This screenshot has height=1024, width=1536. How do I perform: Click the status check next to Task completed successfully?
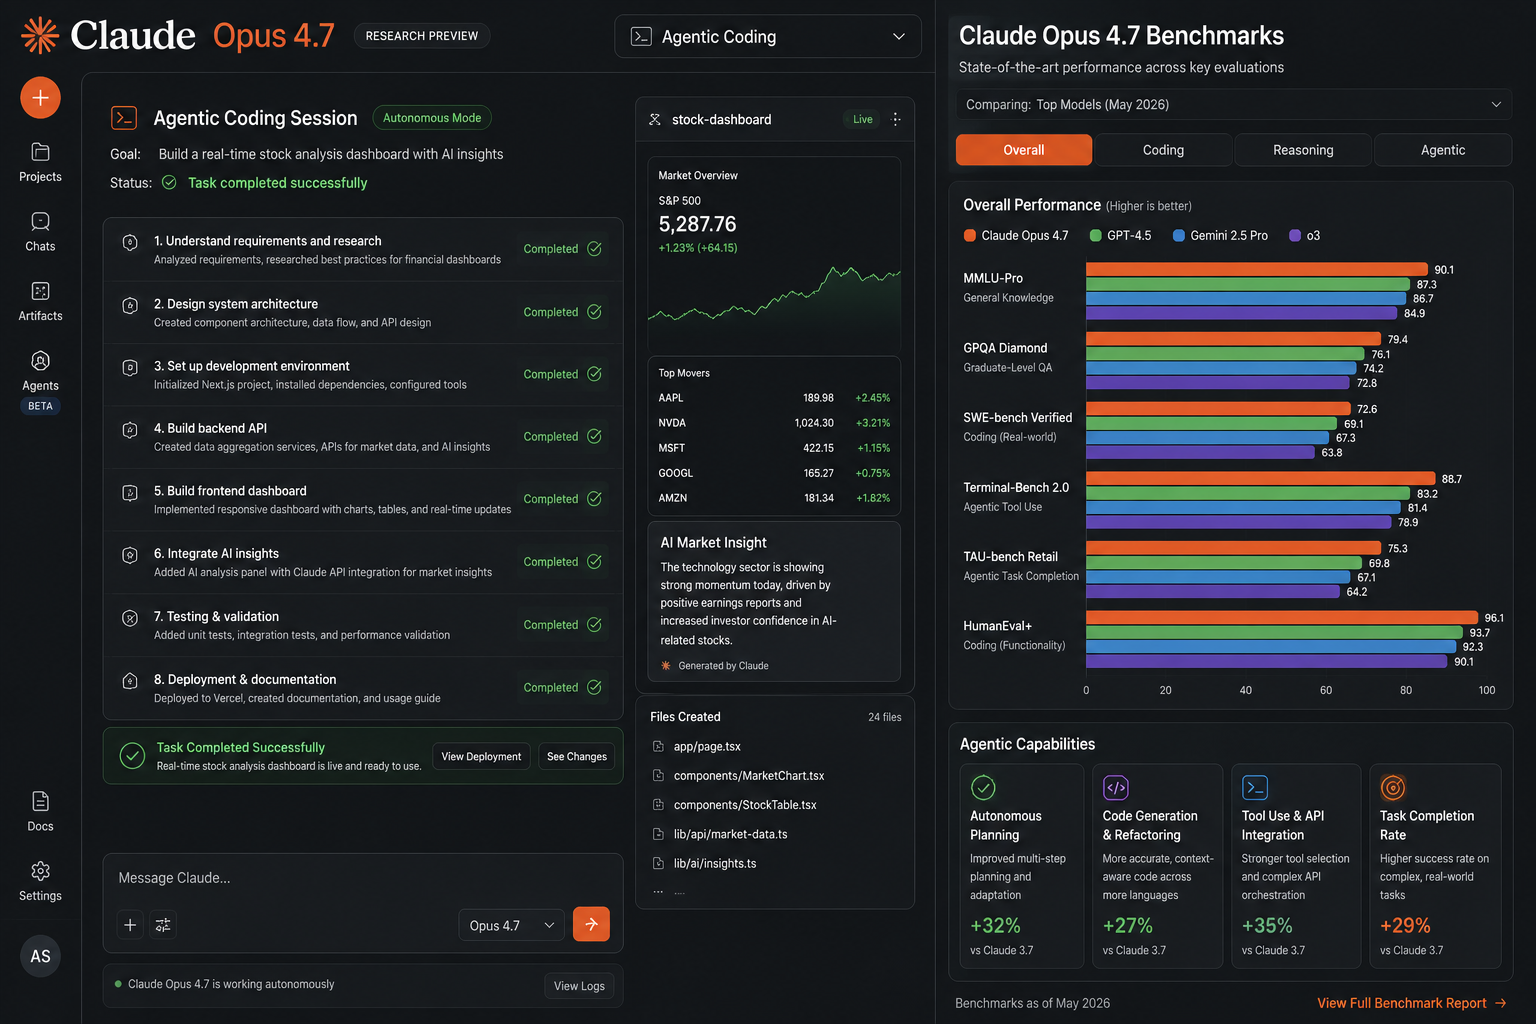[169, 183]
